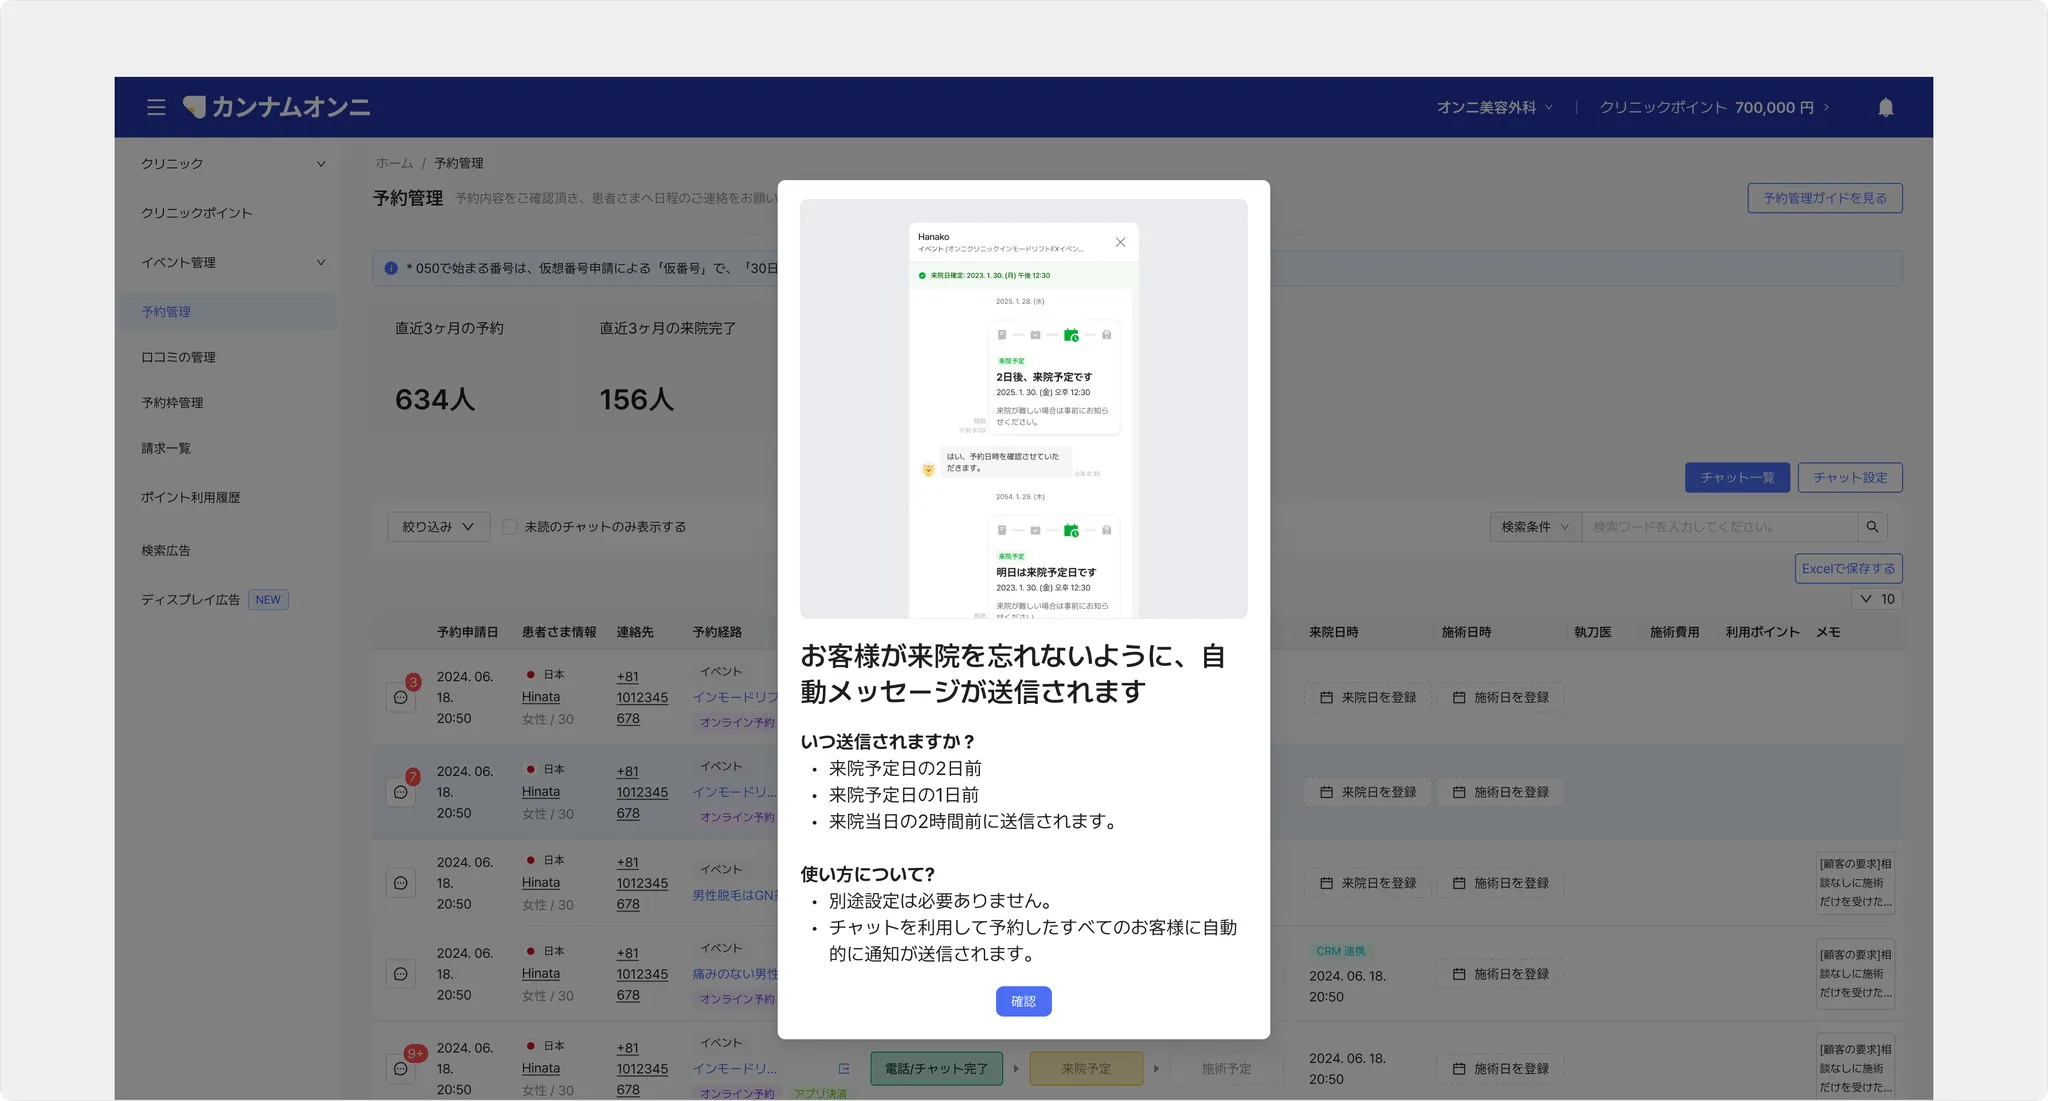This screenshot has width=2048, height=1101.
Task: Close the Hanako chat preview X
Action: pyautogui.click(x=1120, y=242)
